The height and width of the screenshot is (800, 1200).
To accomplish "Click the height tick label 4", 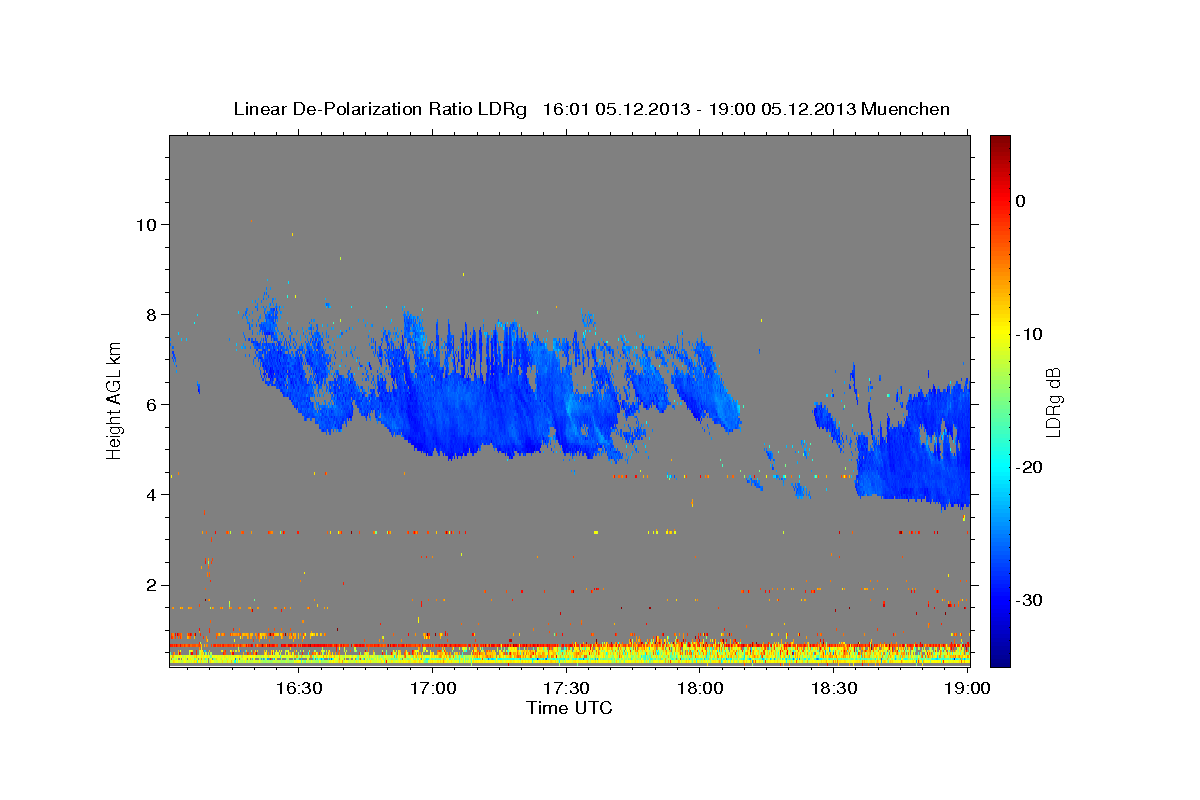I will tap(152, 495).
